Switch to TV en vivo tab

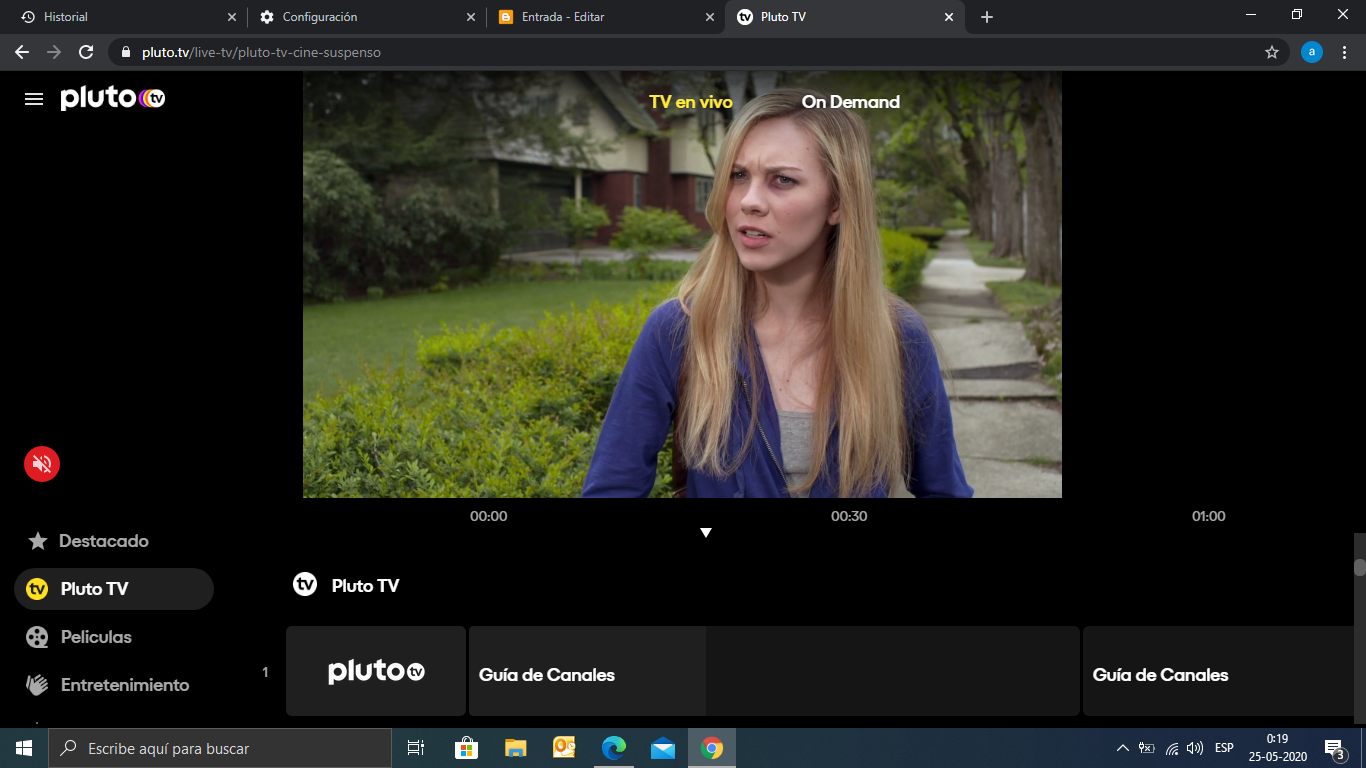pos(691,102)
